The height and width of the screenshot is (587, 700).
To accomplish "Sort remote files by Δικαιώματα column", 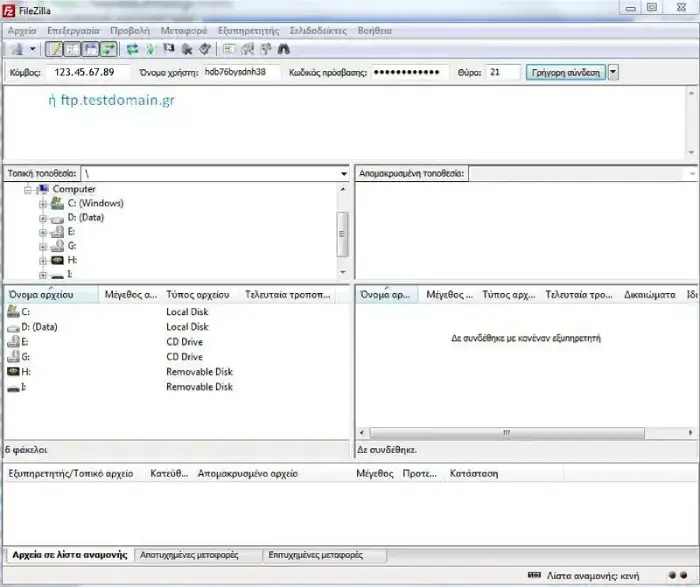I will point(650,295).
